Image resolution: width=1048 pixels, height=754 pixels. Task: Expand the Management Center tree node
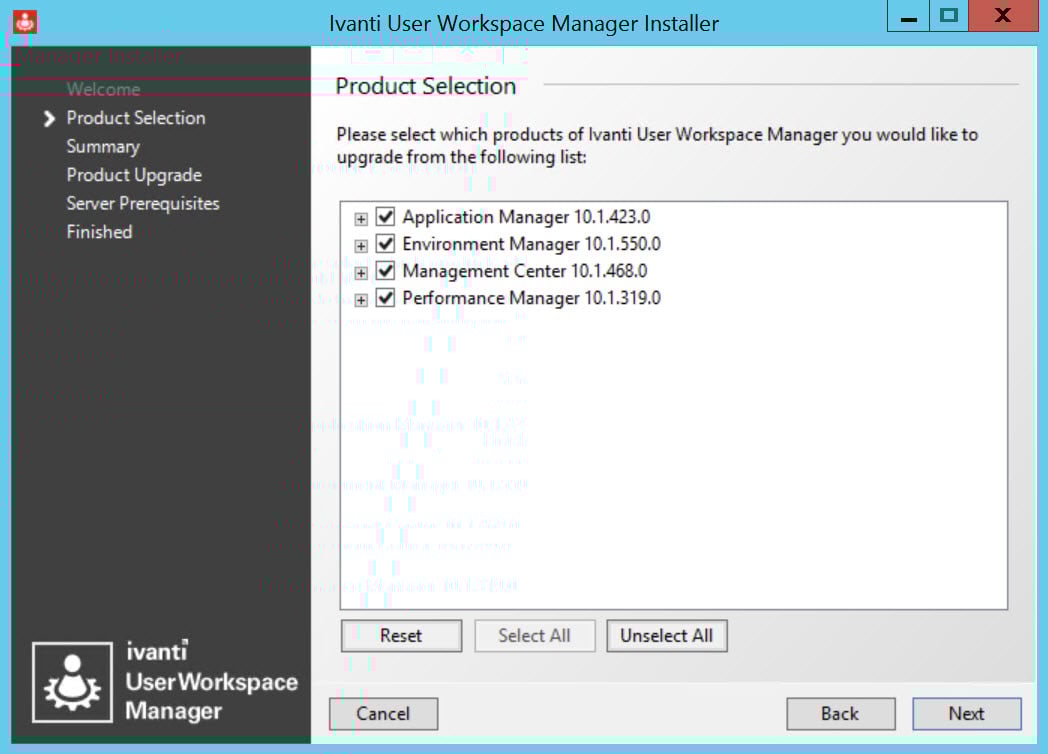[361, 272]
